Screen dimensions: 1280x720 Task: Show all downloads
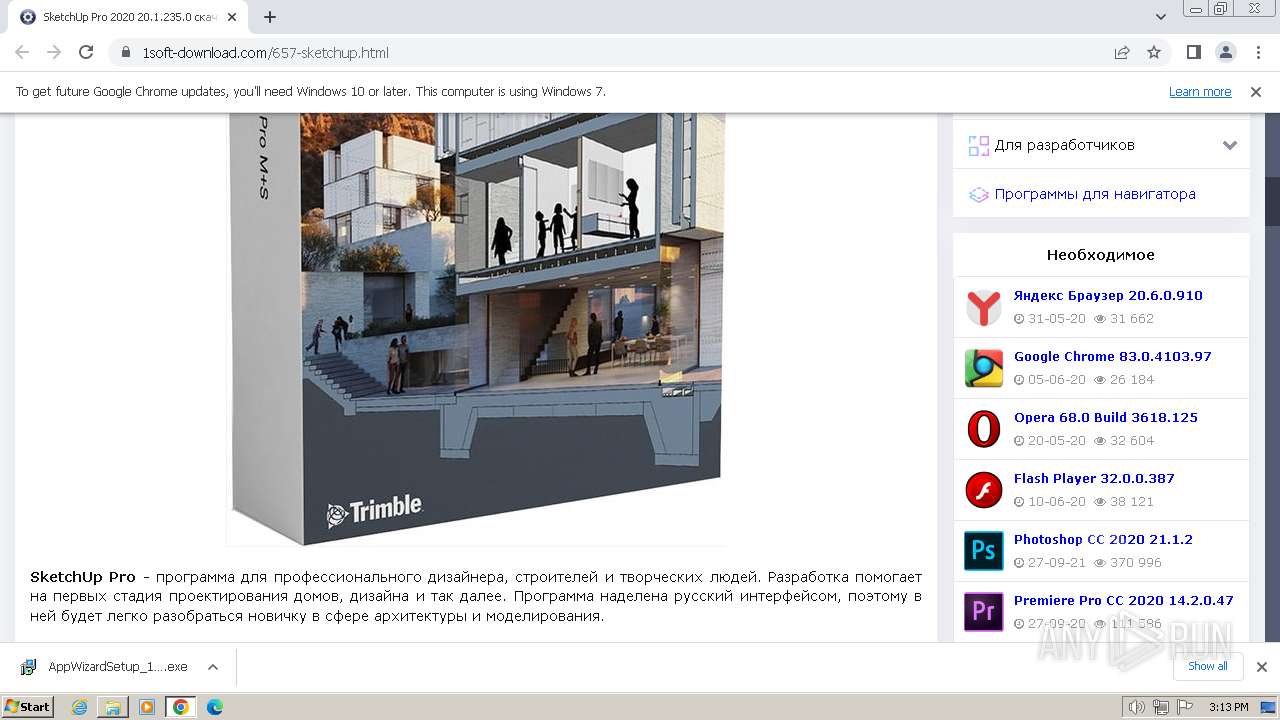pos(1207,666)
